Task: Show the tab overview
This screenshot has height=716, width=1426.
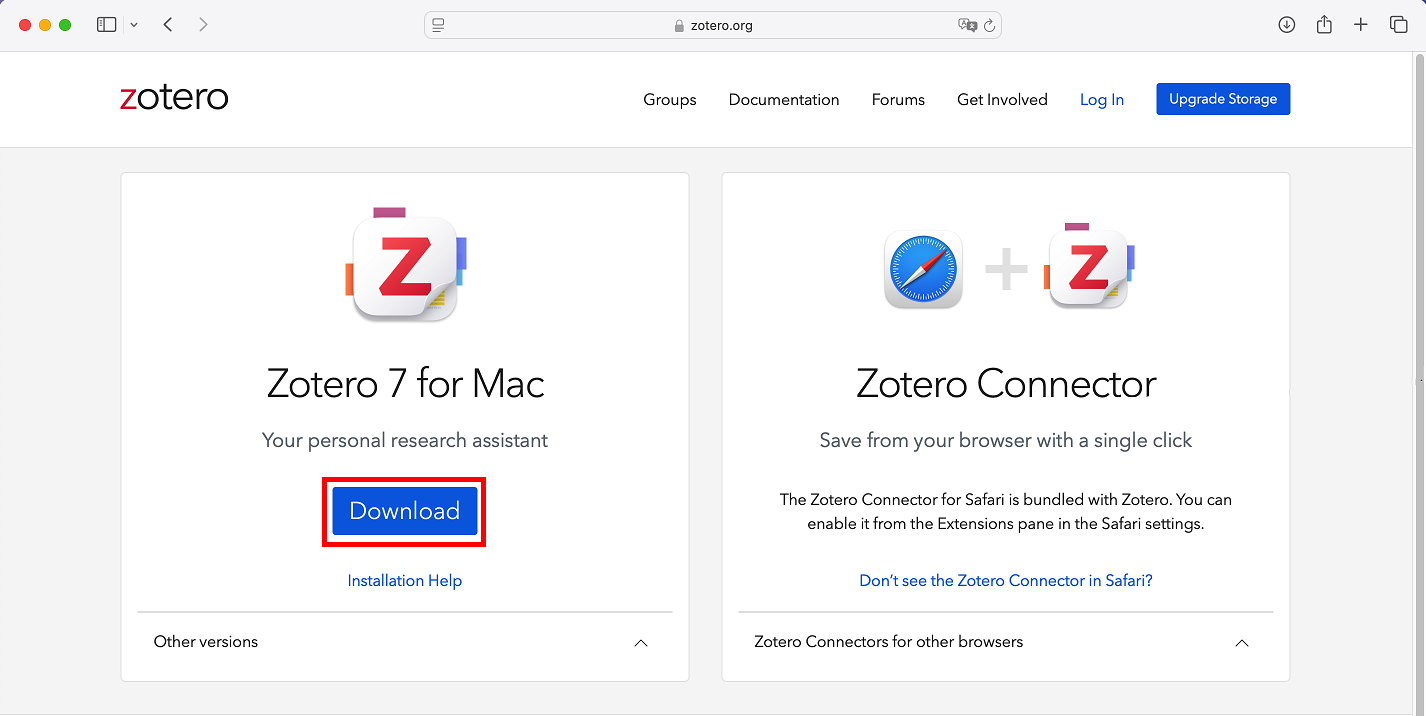Action: (x=1398, y=25)
